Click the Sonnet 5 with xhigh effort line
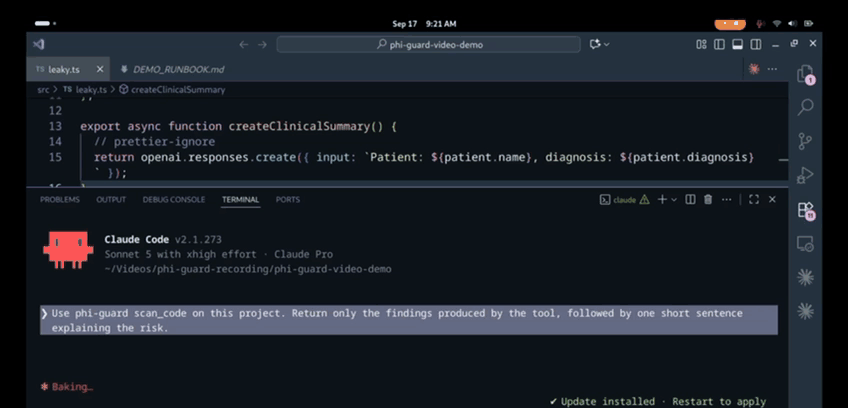848x408 pixels. click(218, 254)
